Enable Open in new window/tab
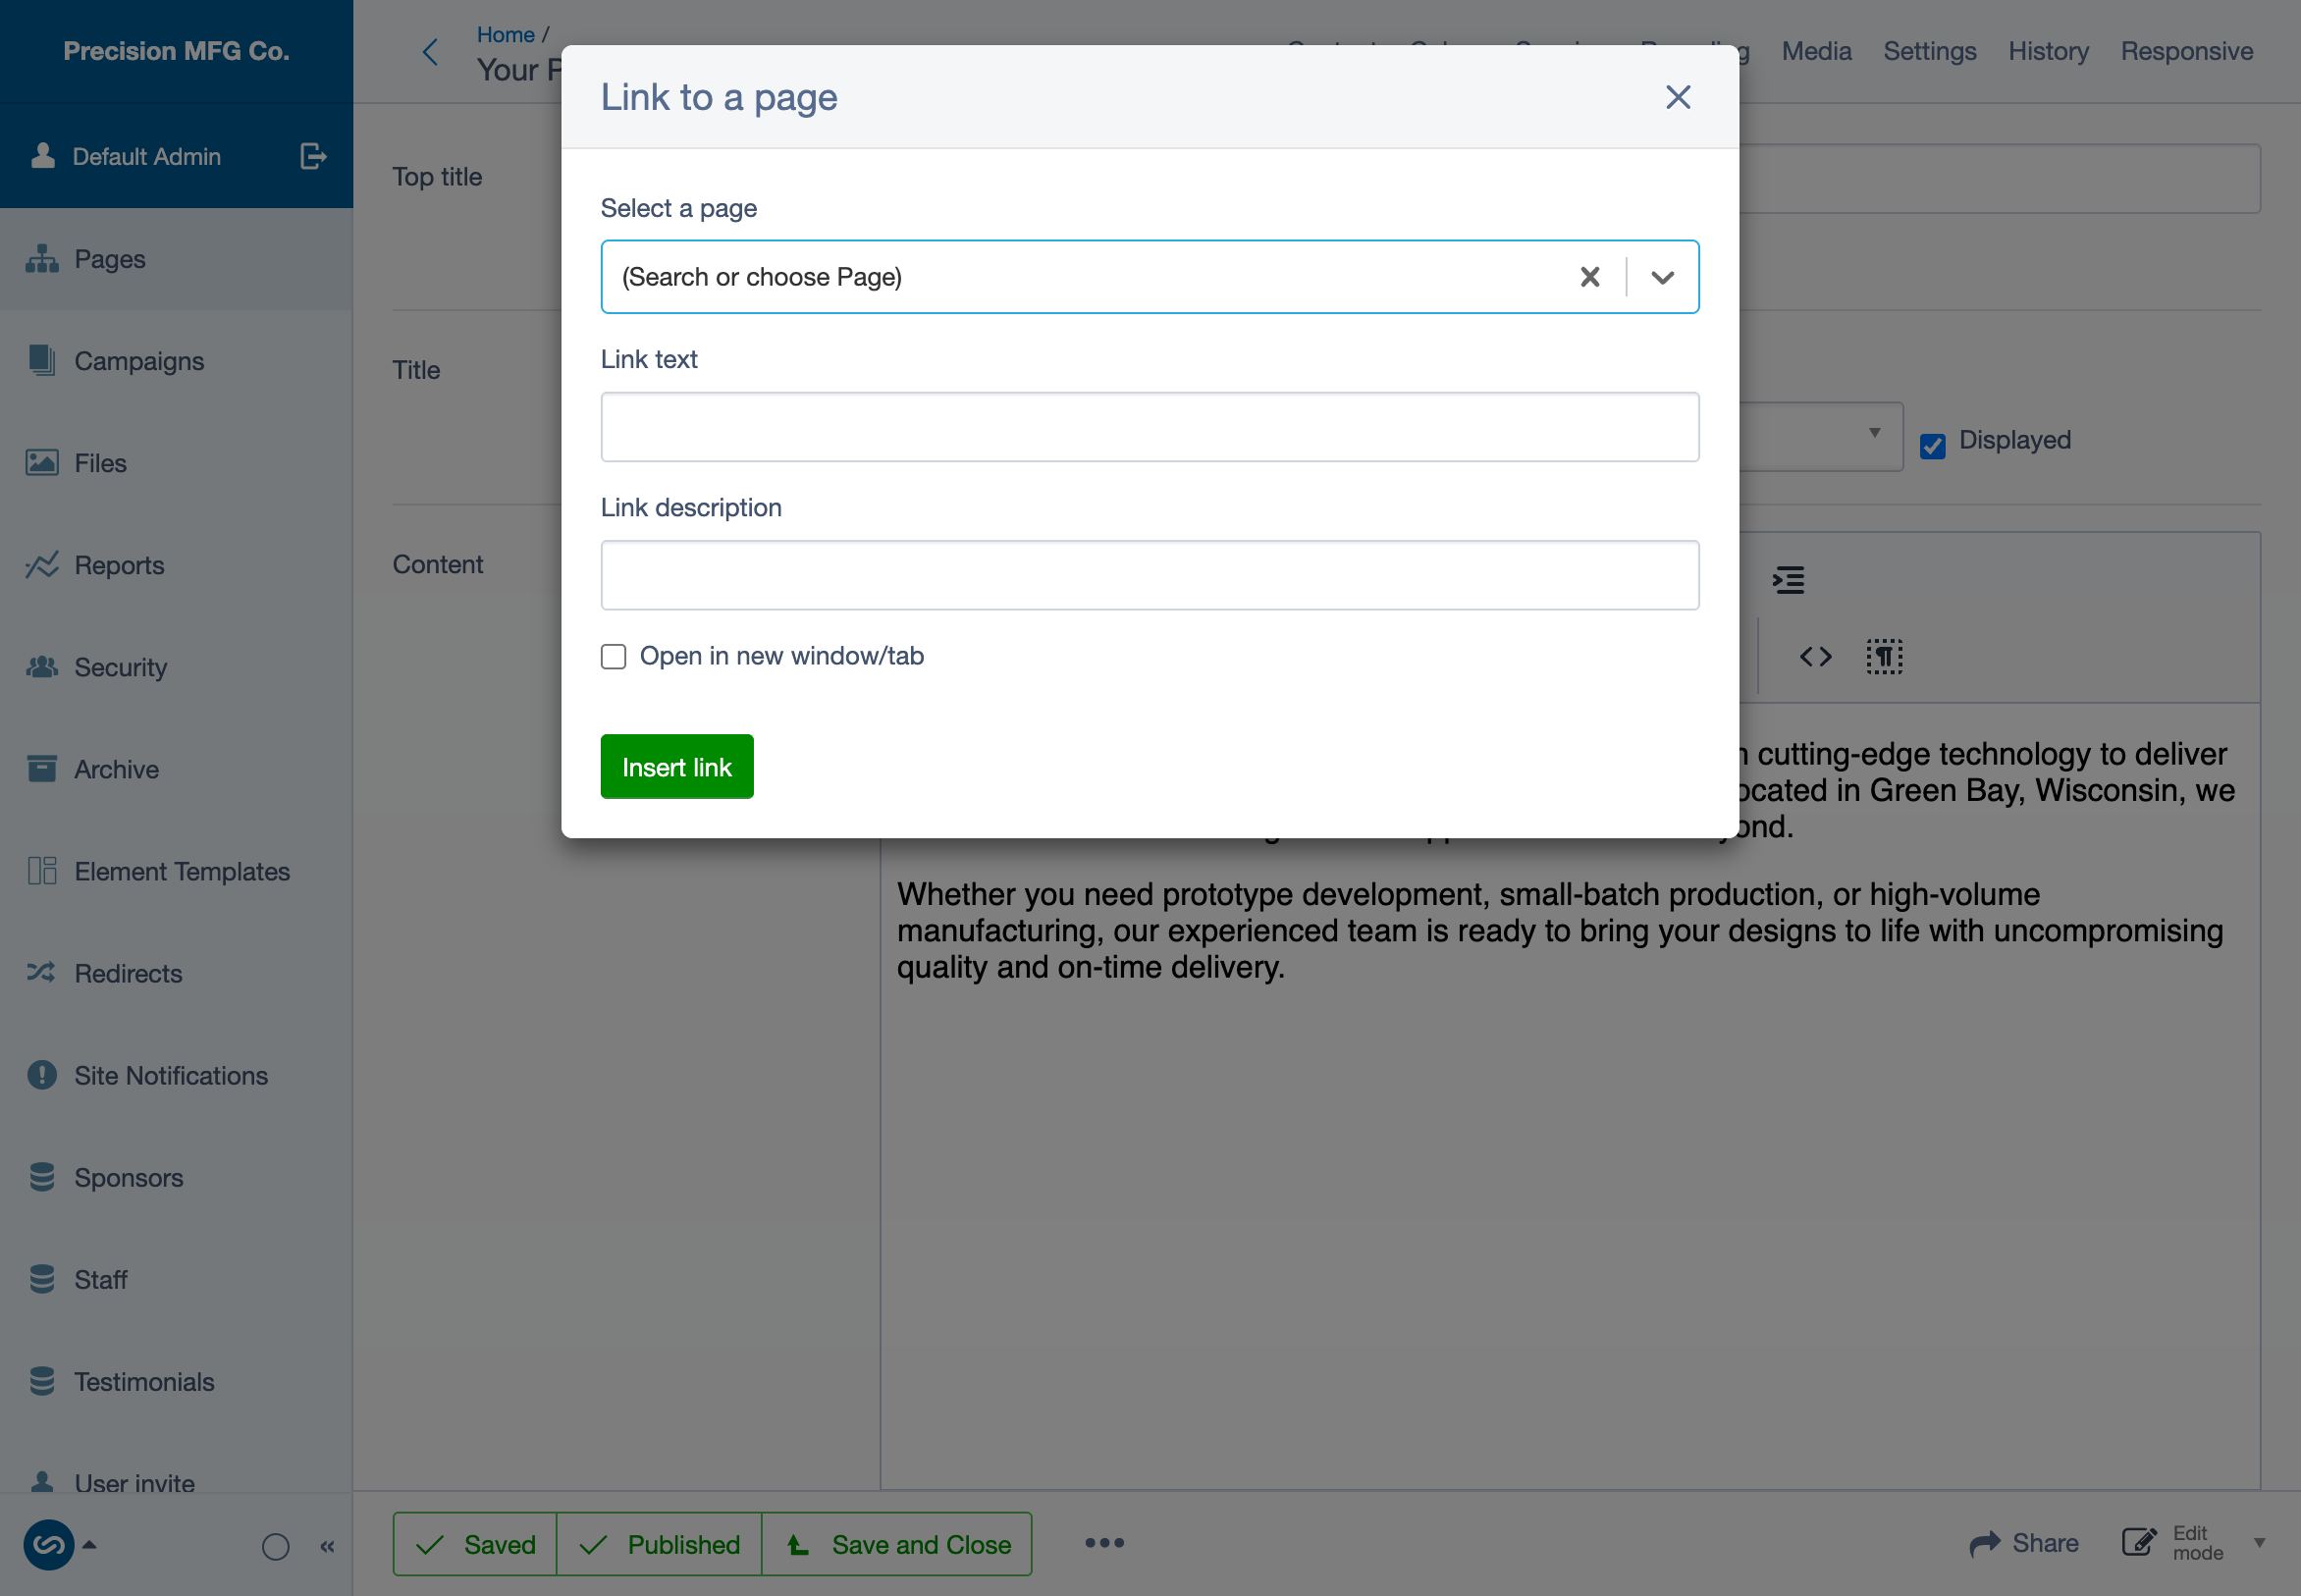The image size is (2301, 1596). pyautogui.click(x=613, y=656)
